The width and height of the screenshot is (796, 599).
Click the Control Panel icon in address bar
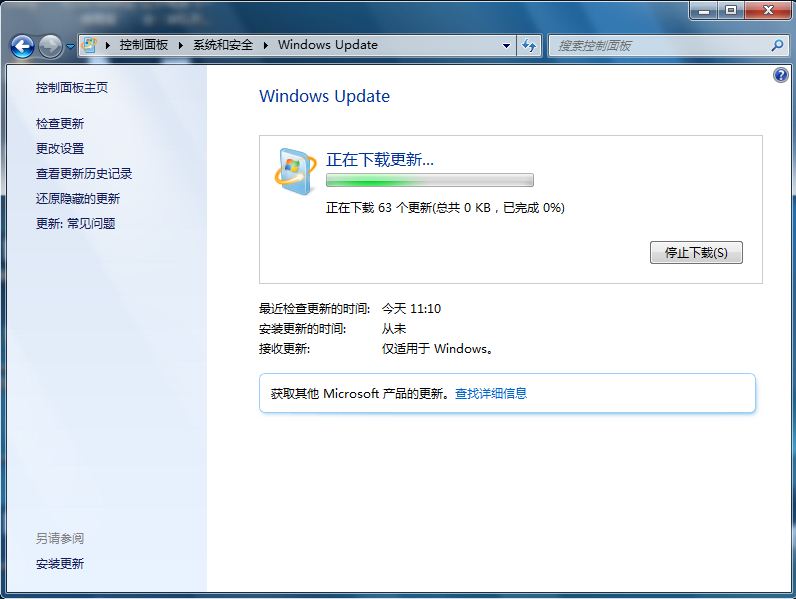pyautogui.click(x=89, y=45)
